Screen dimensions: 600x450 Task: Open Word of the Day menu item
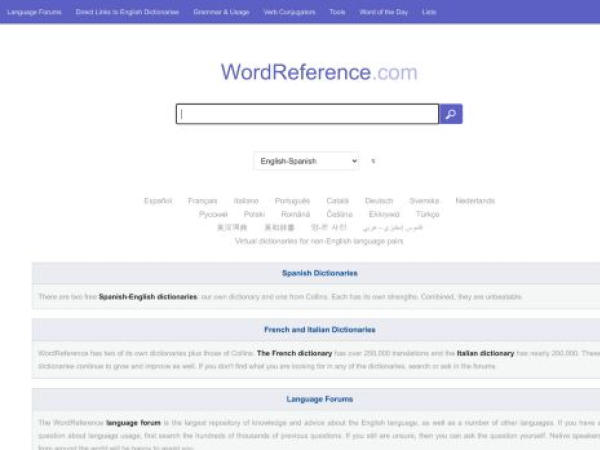(383, 12)
